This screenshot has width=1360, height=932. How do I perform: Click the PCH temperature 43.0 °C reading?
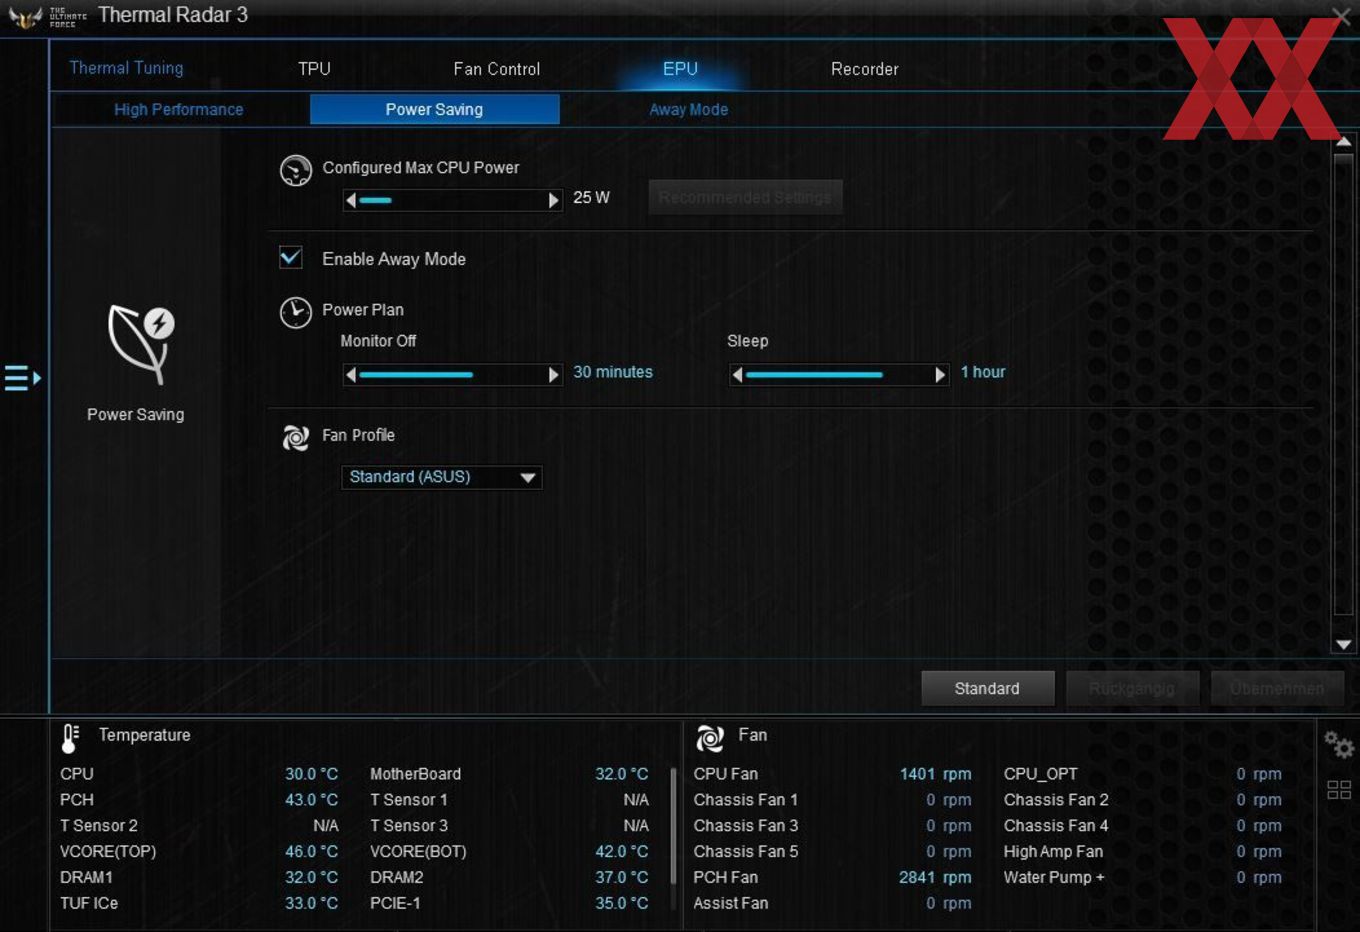pyautogui.click(x=311, y=800)
